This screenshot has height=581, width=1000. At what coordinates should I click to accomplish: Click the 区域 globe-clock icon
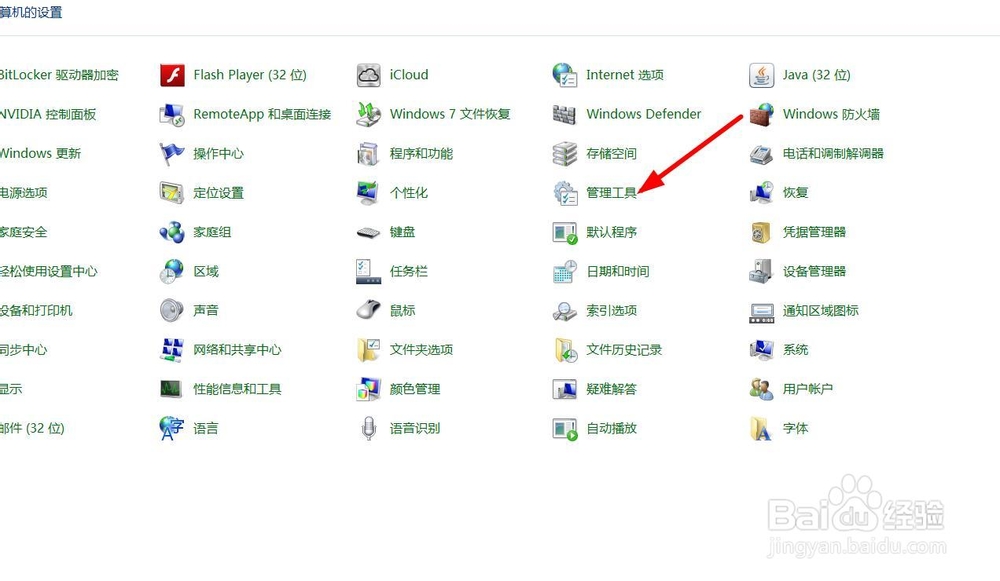click(x=172, y=272)
